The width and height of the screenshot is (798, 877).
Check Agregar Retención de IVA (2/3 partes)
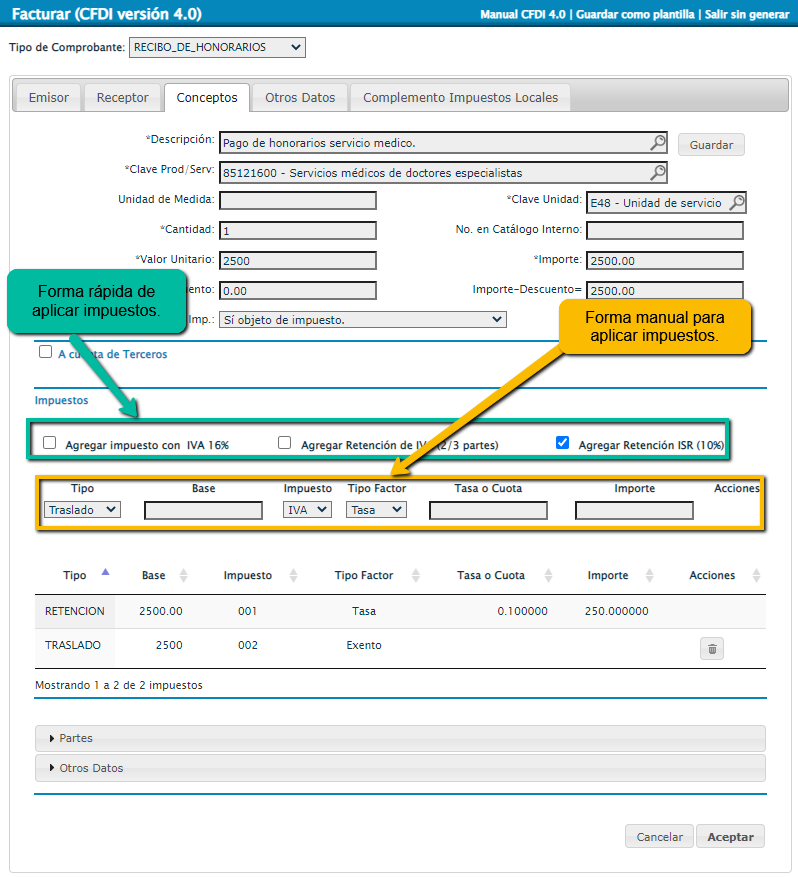point(285,443)
